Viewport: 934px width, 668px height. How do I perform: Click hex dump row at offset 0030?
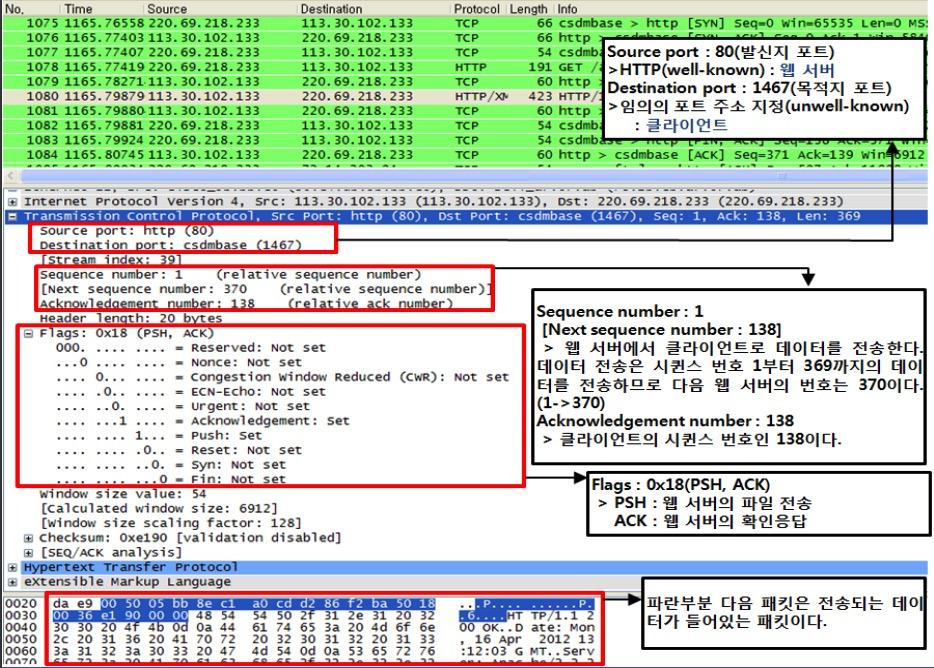(x=300, y=616)
